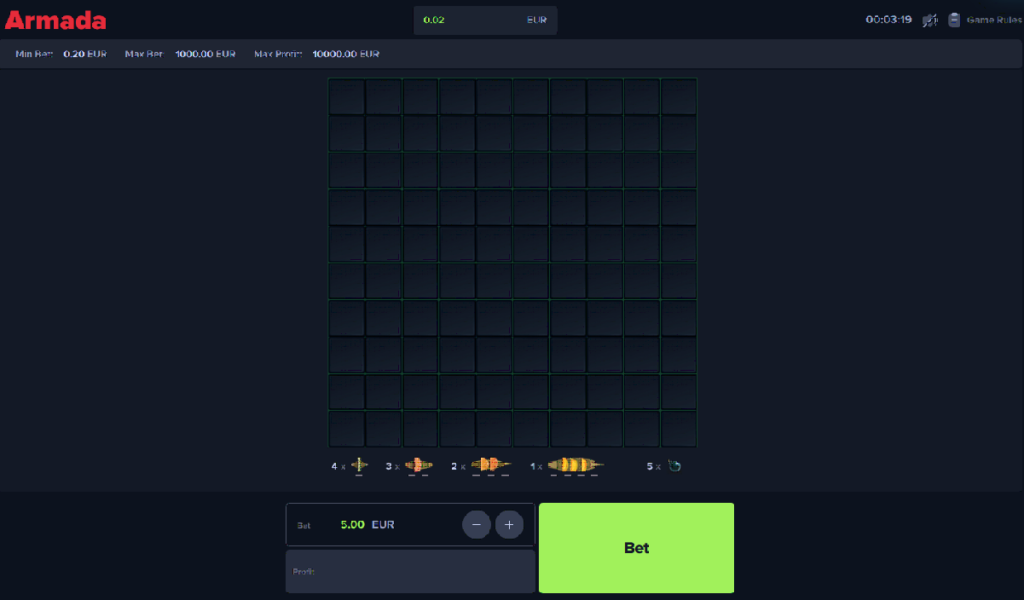Click the four-cell ship icon
Image resolution: width=1024 pixels, height=600 pixels.
[576, 466]
